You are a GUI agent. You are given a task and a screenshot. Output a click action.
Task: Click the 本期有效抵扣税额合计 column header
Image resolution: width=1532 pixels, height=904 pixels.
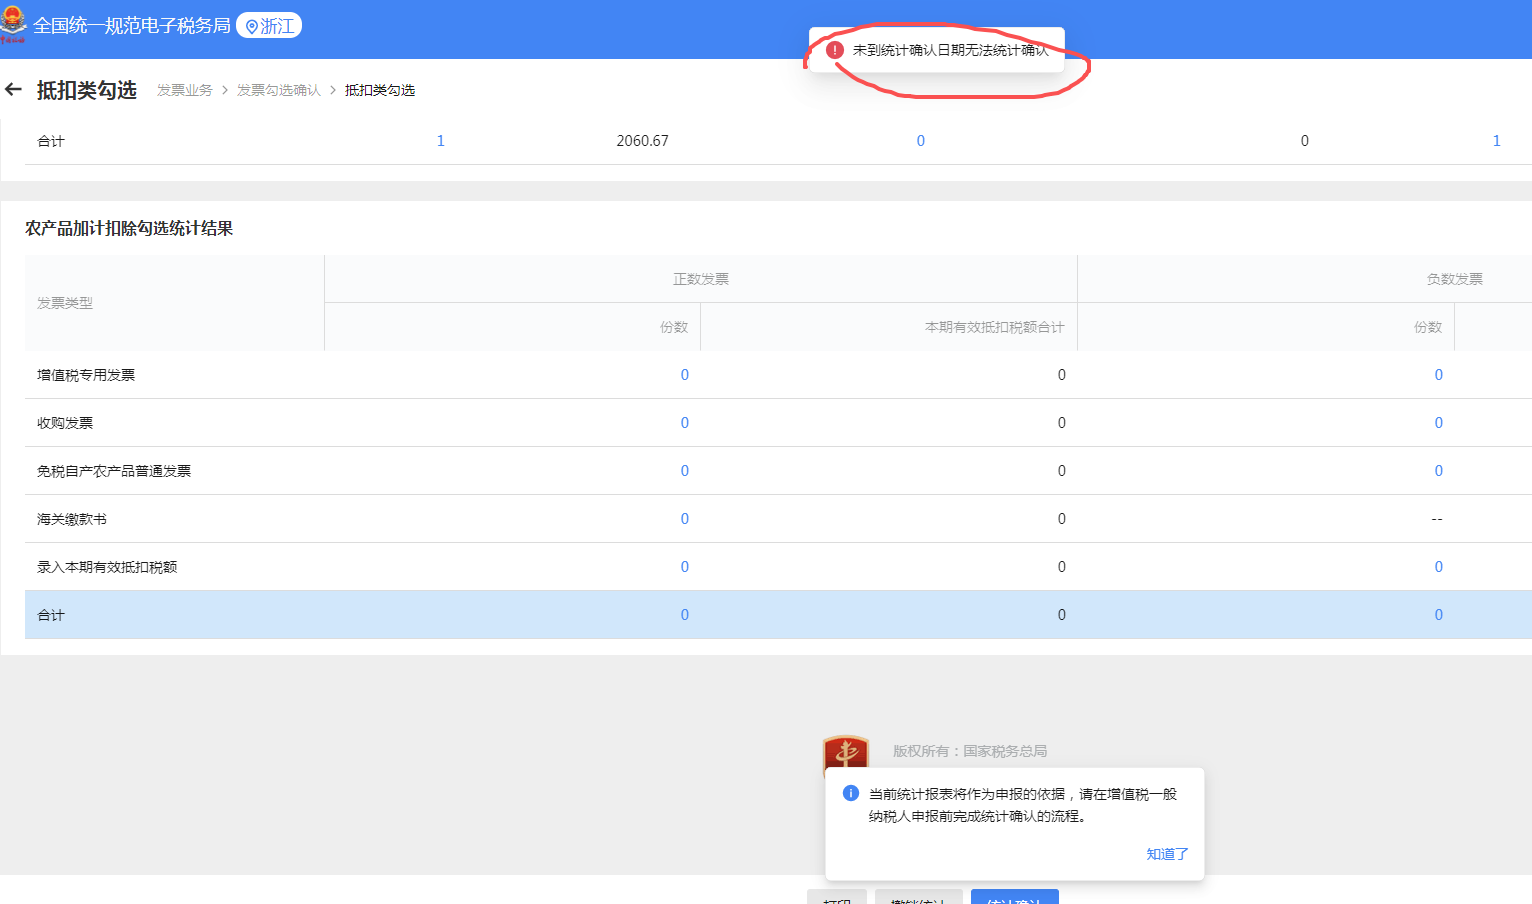point(994,327)
